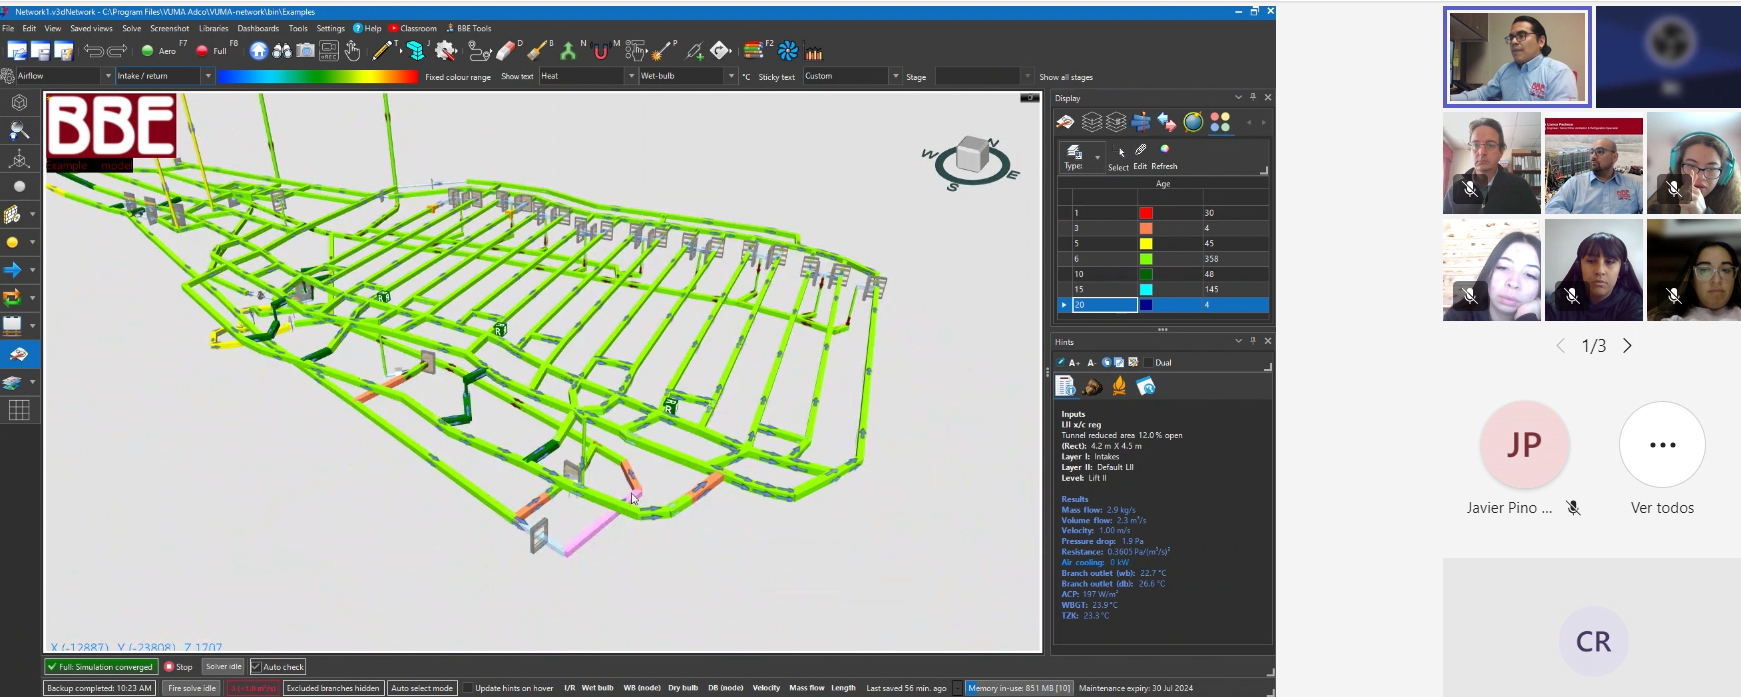Screen dimensions: 1741x697
Task: Click the blue fan icon in toolbar
Action: click(788, 51)
